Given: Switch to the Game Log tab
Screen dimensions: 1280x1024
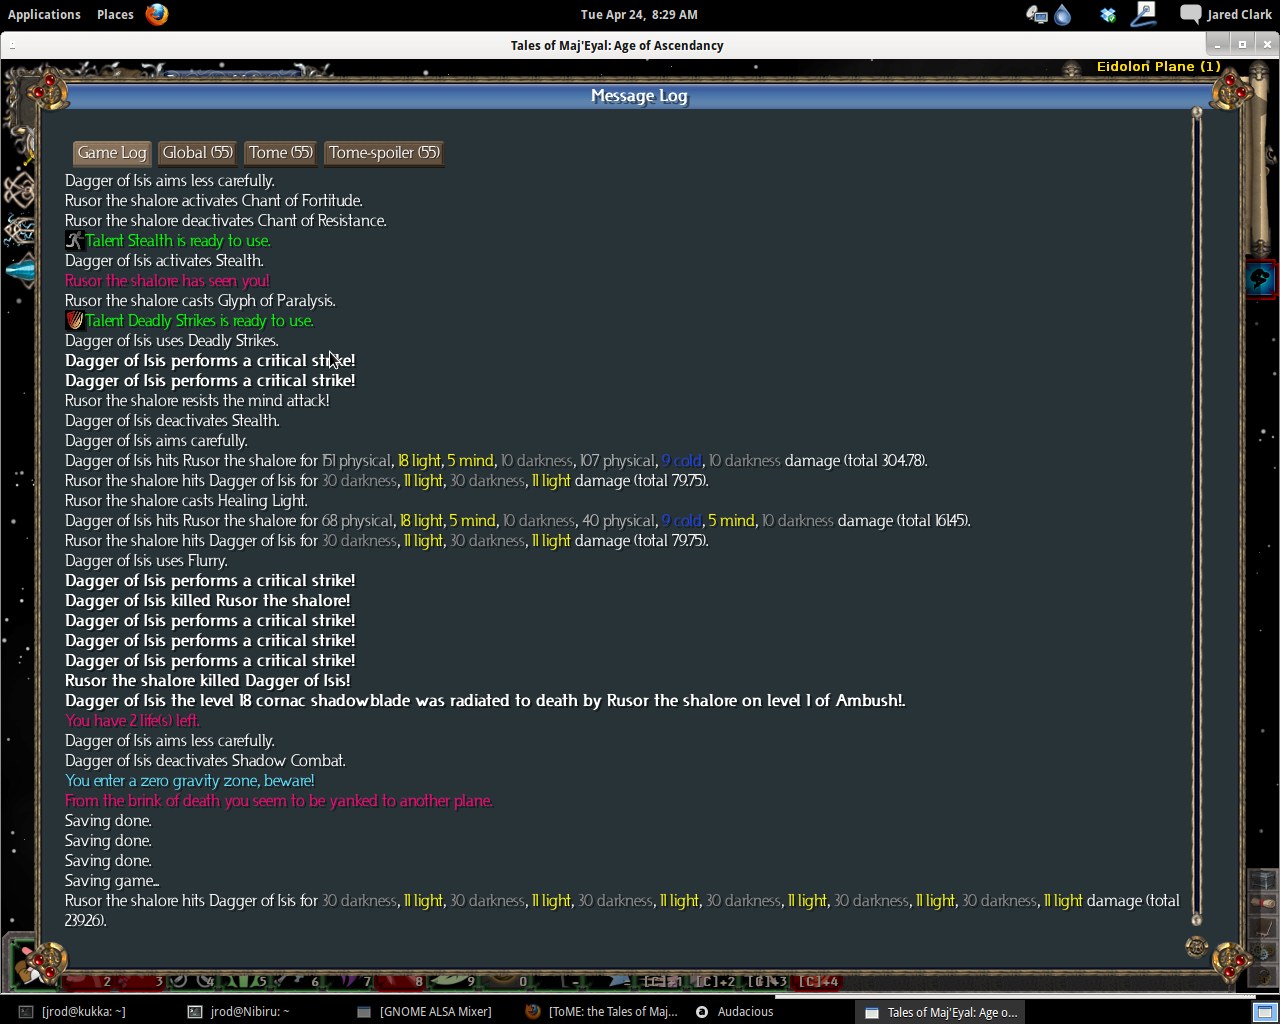Looking at the screenshot, I should click(x=112, y=153).
